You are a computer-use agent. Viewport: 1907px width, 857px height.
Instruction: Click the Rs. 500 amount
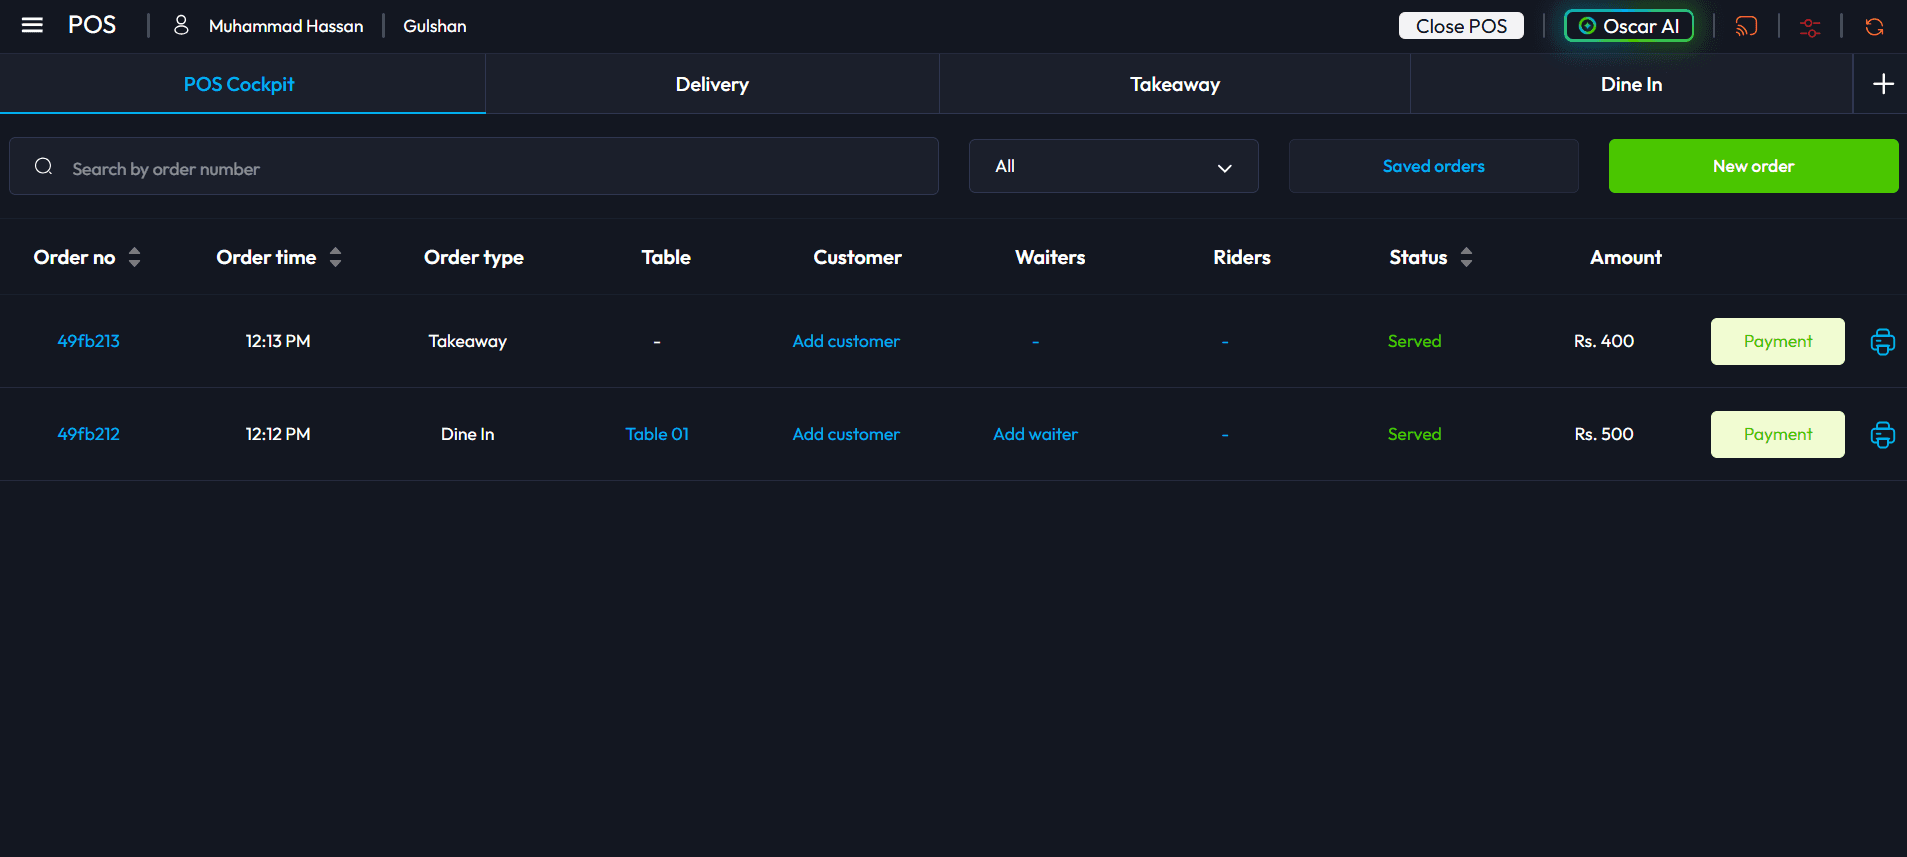(1604, 434)
